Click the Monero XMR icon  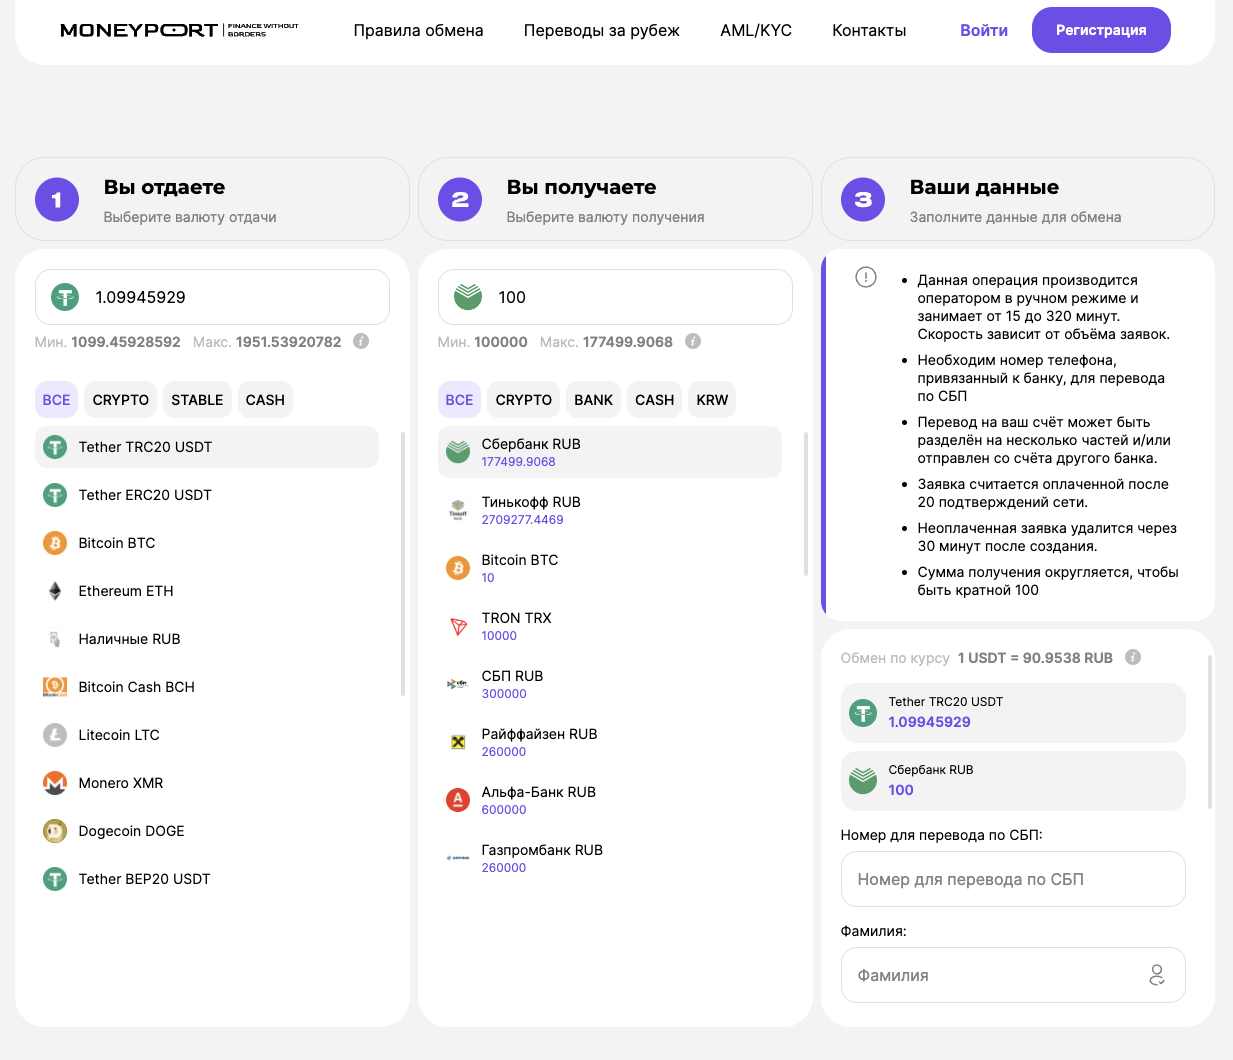pyautogui.click(x=55, y=783)
